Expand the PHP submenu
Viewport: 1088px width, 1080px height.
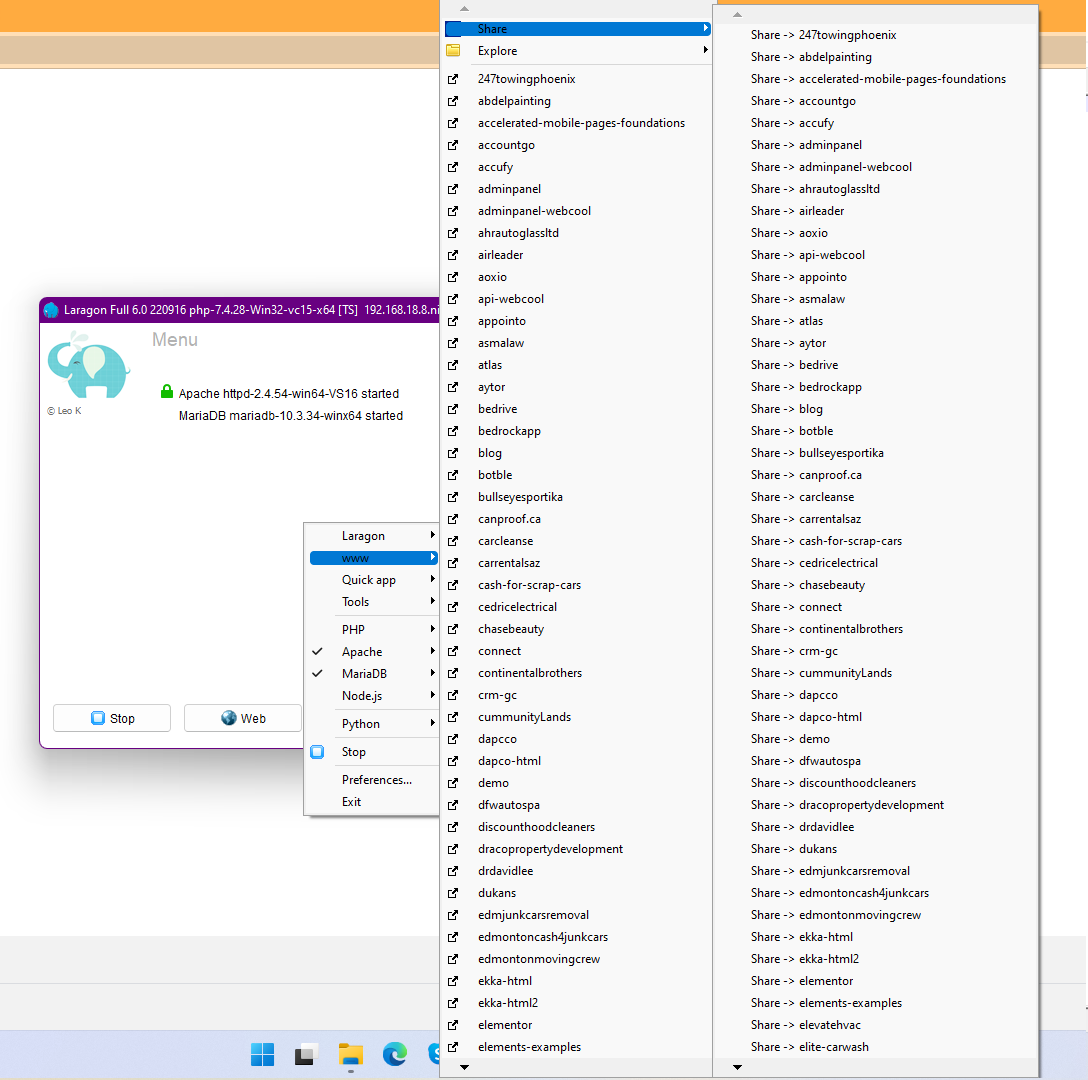tap(353, 629)
